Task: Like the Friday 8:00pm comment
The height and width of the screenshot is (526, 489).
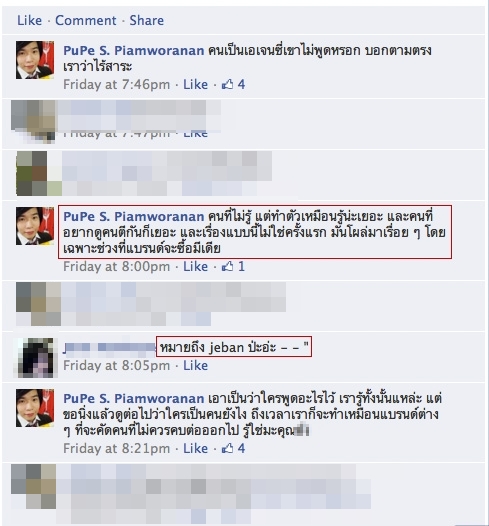Action: click(195, 266)
